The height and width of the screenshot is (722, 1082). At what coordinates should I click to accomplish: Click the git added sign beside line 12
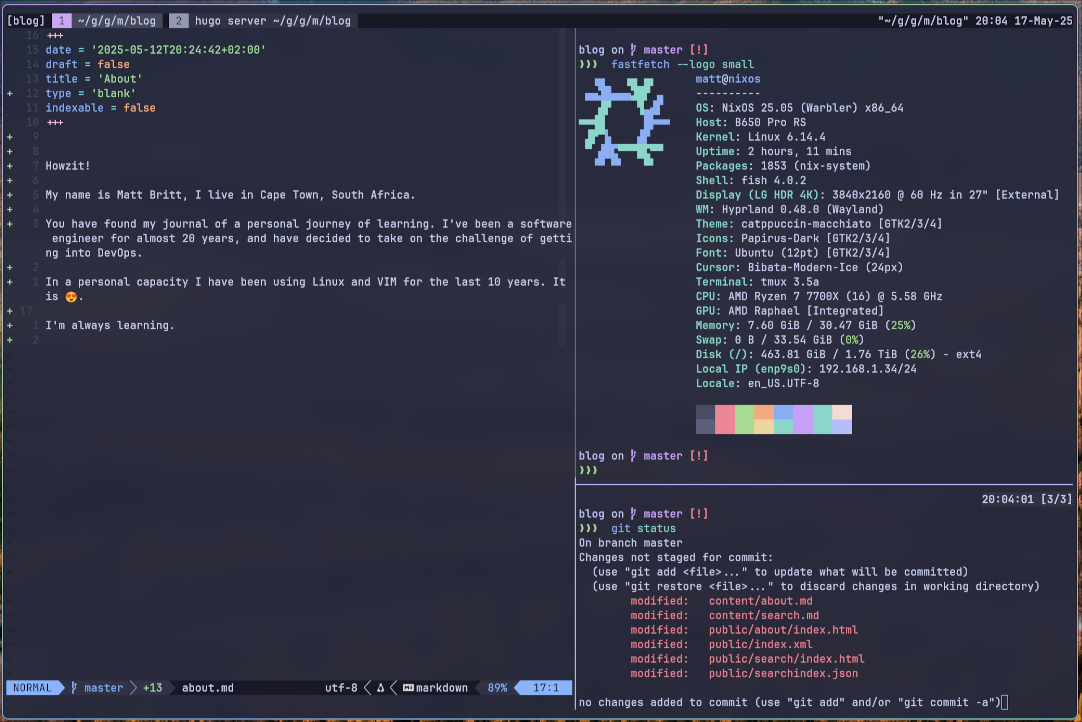10,93
